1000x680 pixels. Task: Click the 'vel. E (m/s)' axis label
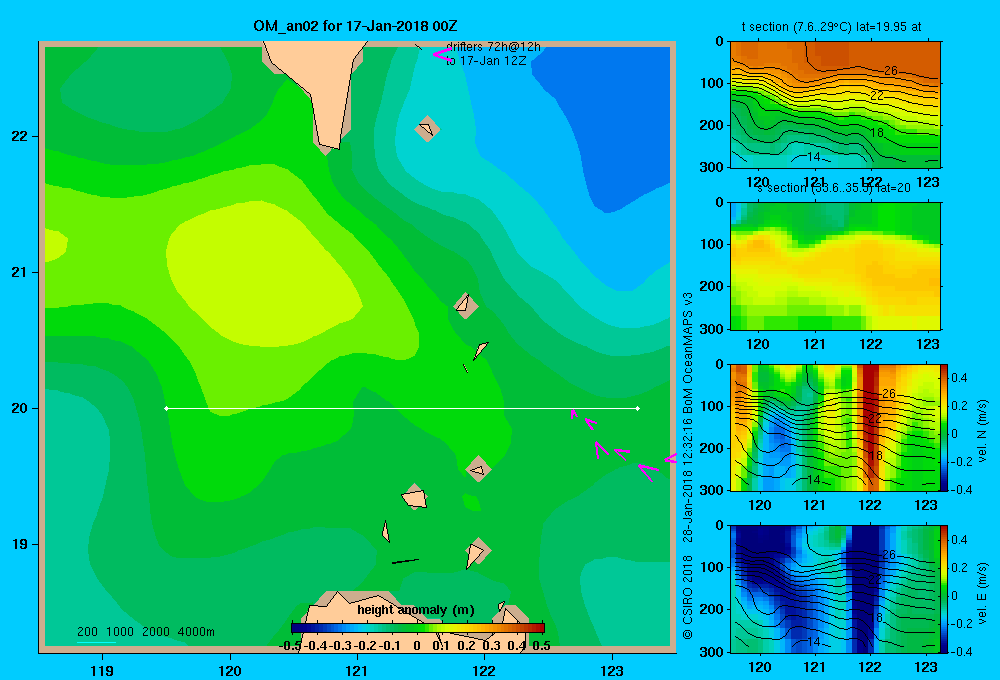982,593
